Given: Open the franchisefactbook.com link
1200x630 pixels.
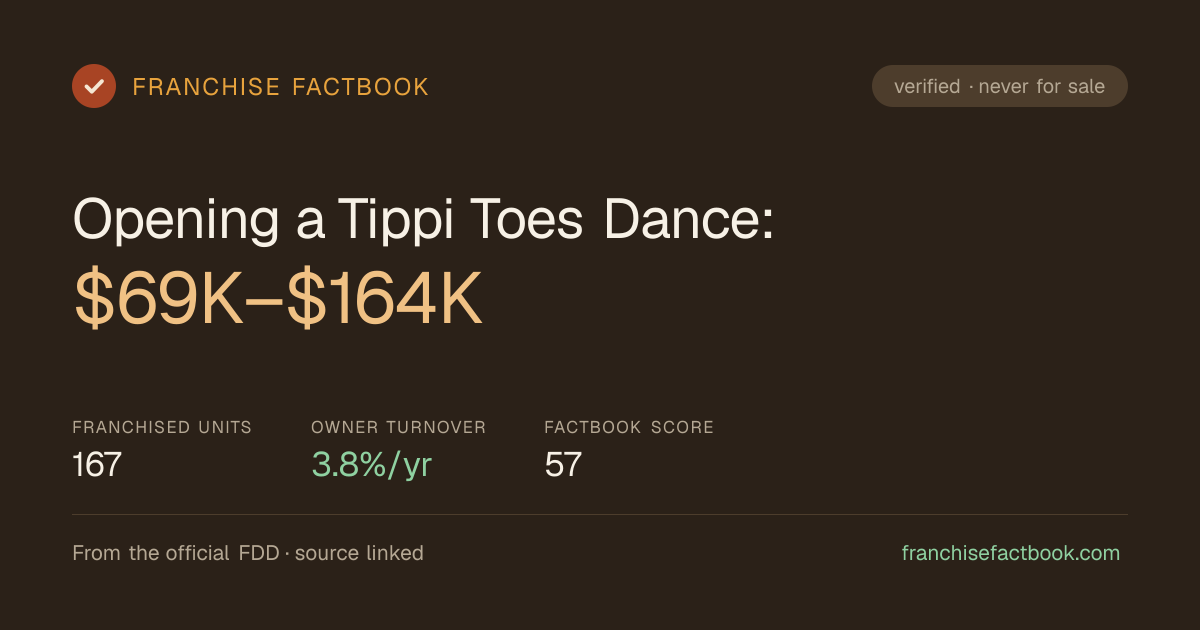Looking at the screenshot, I should (1011, 553).
